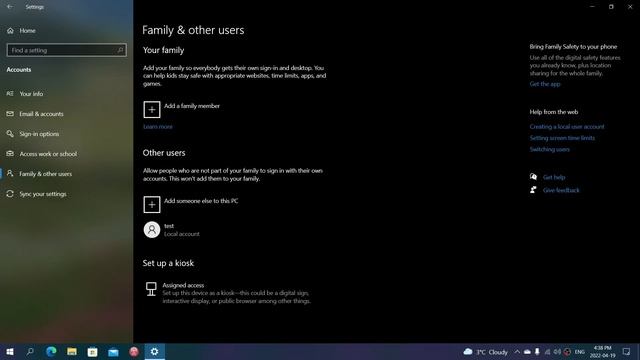The height and width of the screenshot is (360, 640).
Task: Click the search magnifier in Find a setting
Action: (120, 50)
